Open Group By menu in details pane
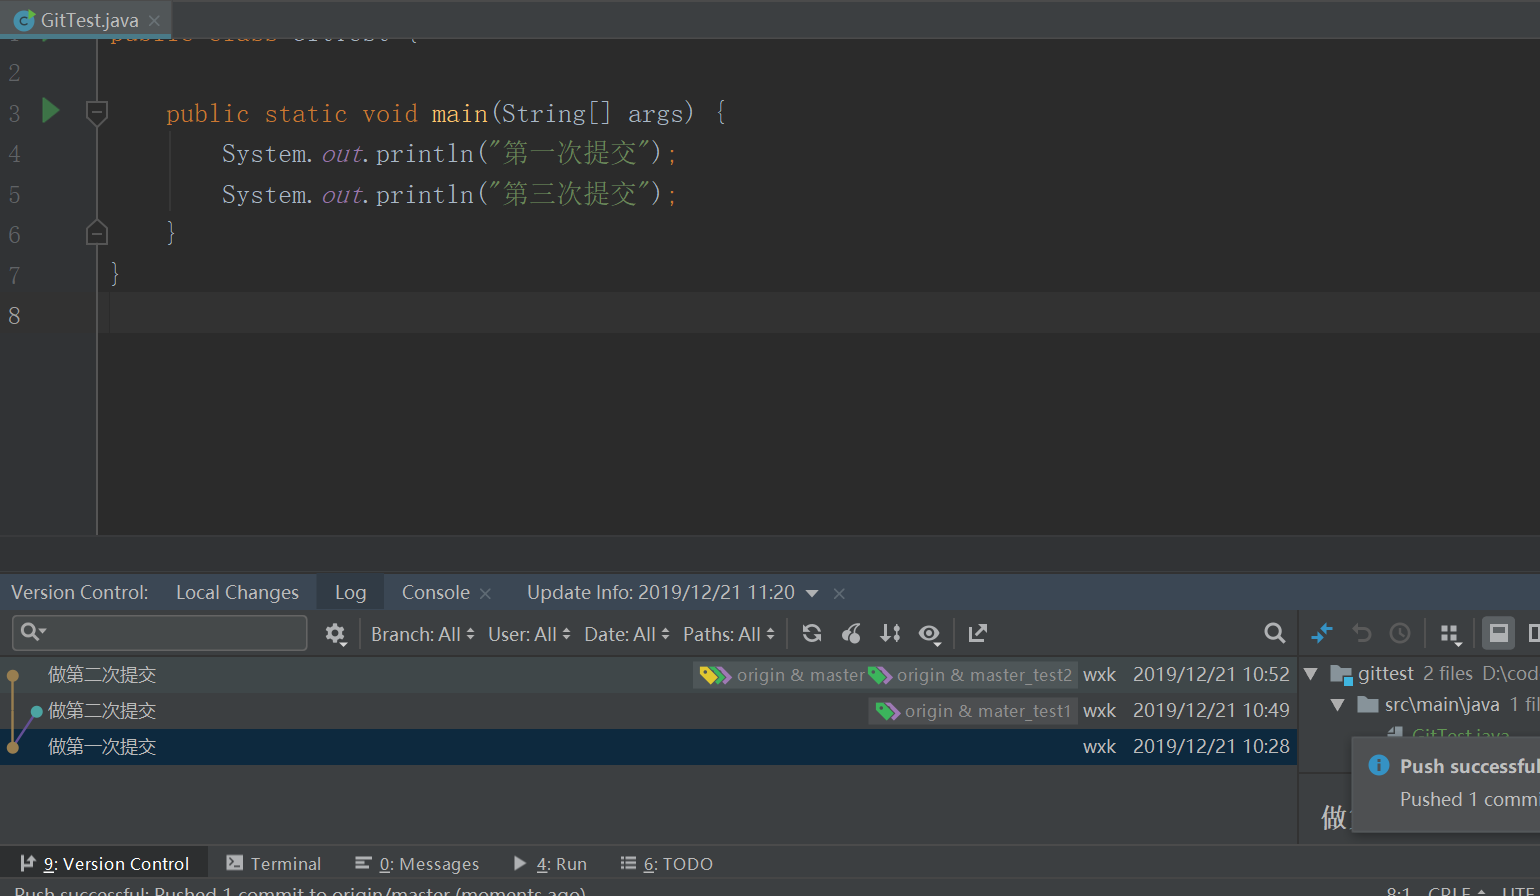Image resolution: width=1540 pixels, height=896 pixels. point(1450,634)
